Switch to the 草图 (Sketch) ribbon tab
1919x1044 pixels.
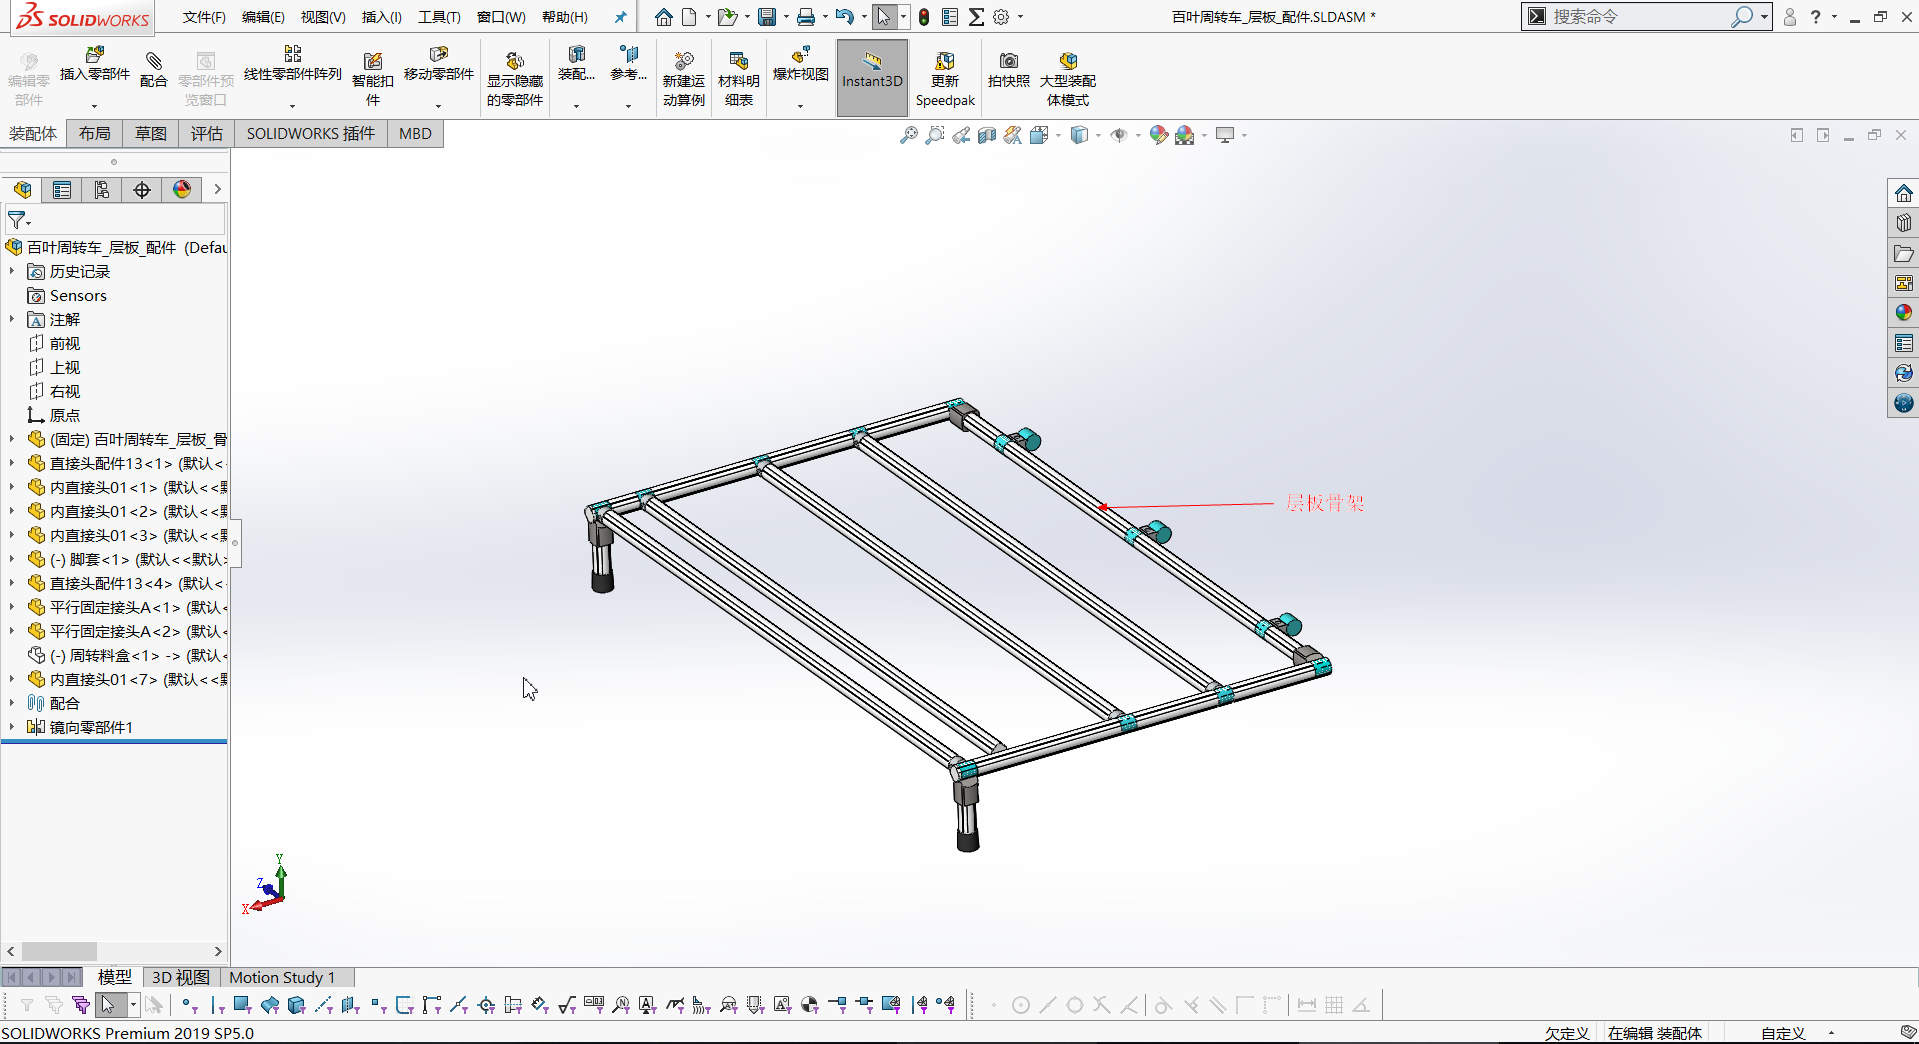(x=151, y=134)
